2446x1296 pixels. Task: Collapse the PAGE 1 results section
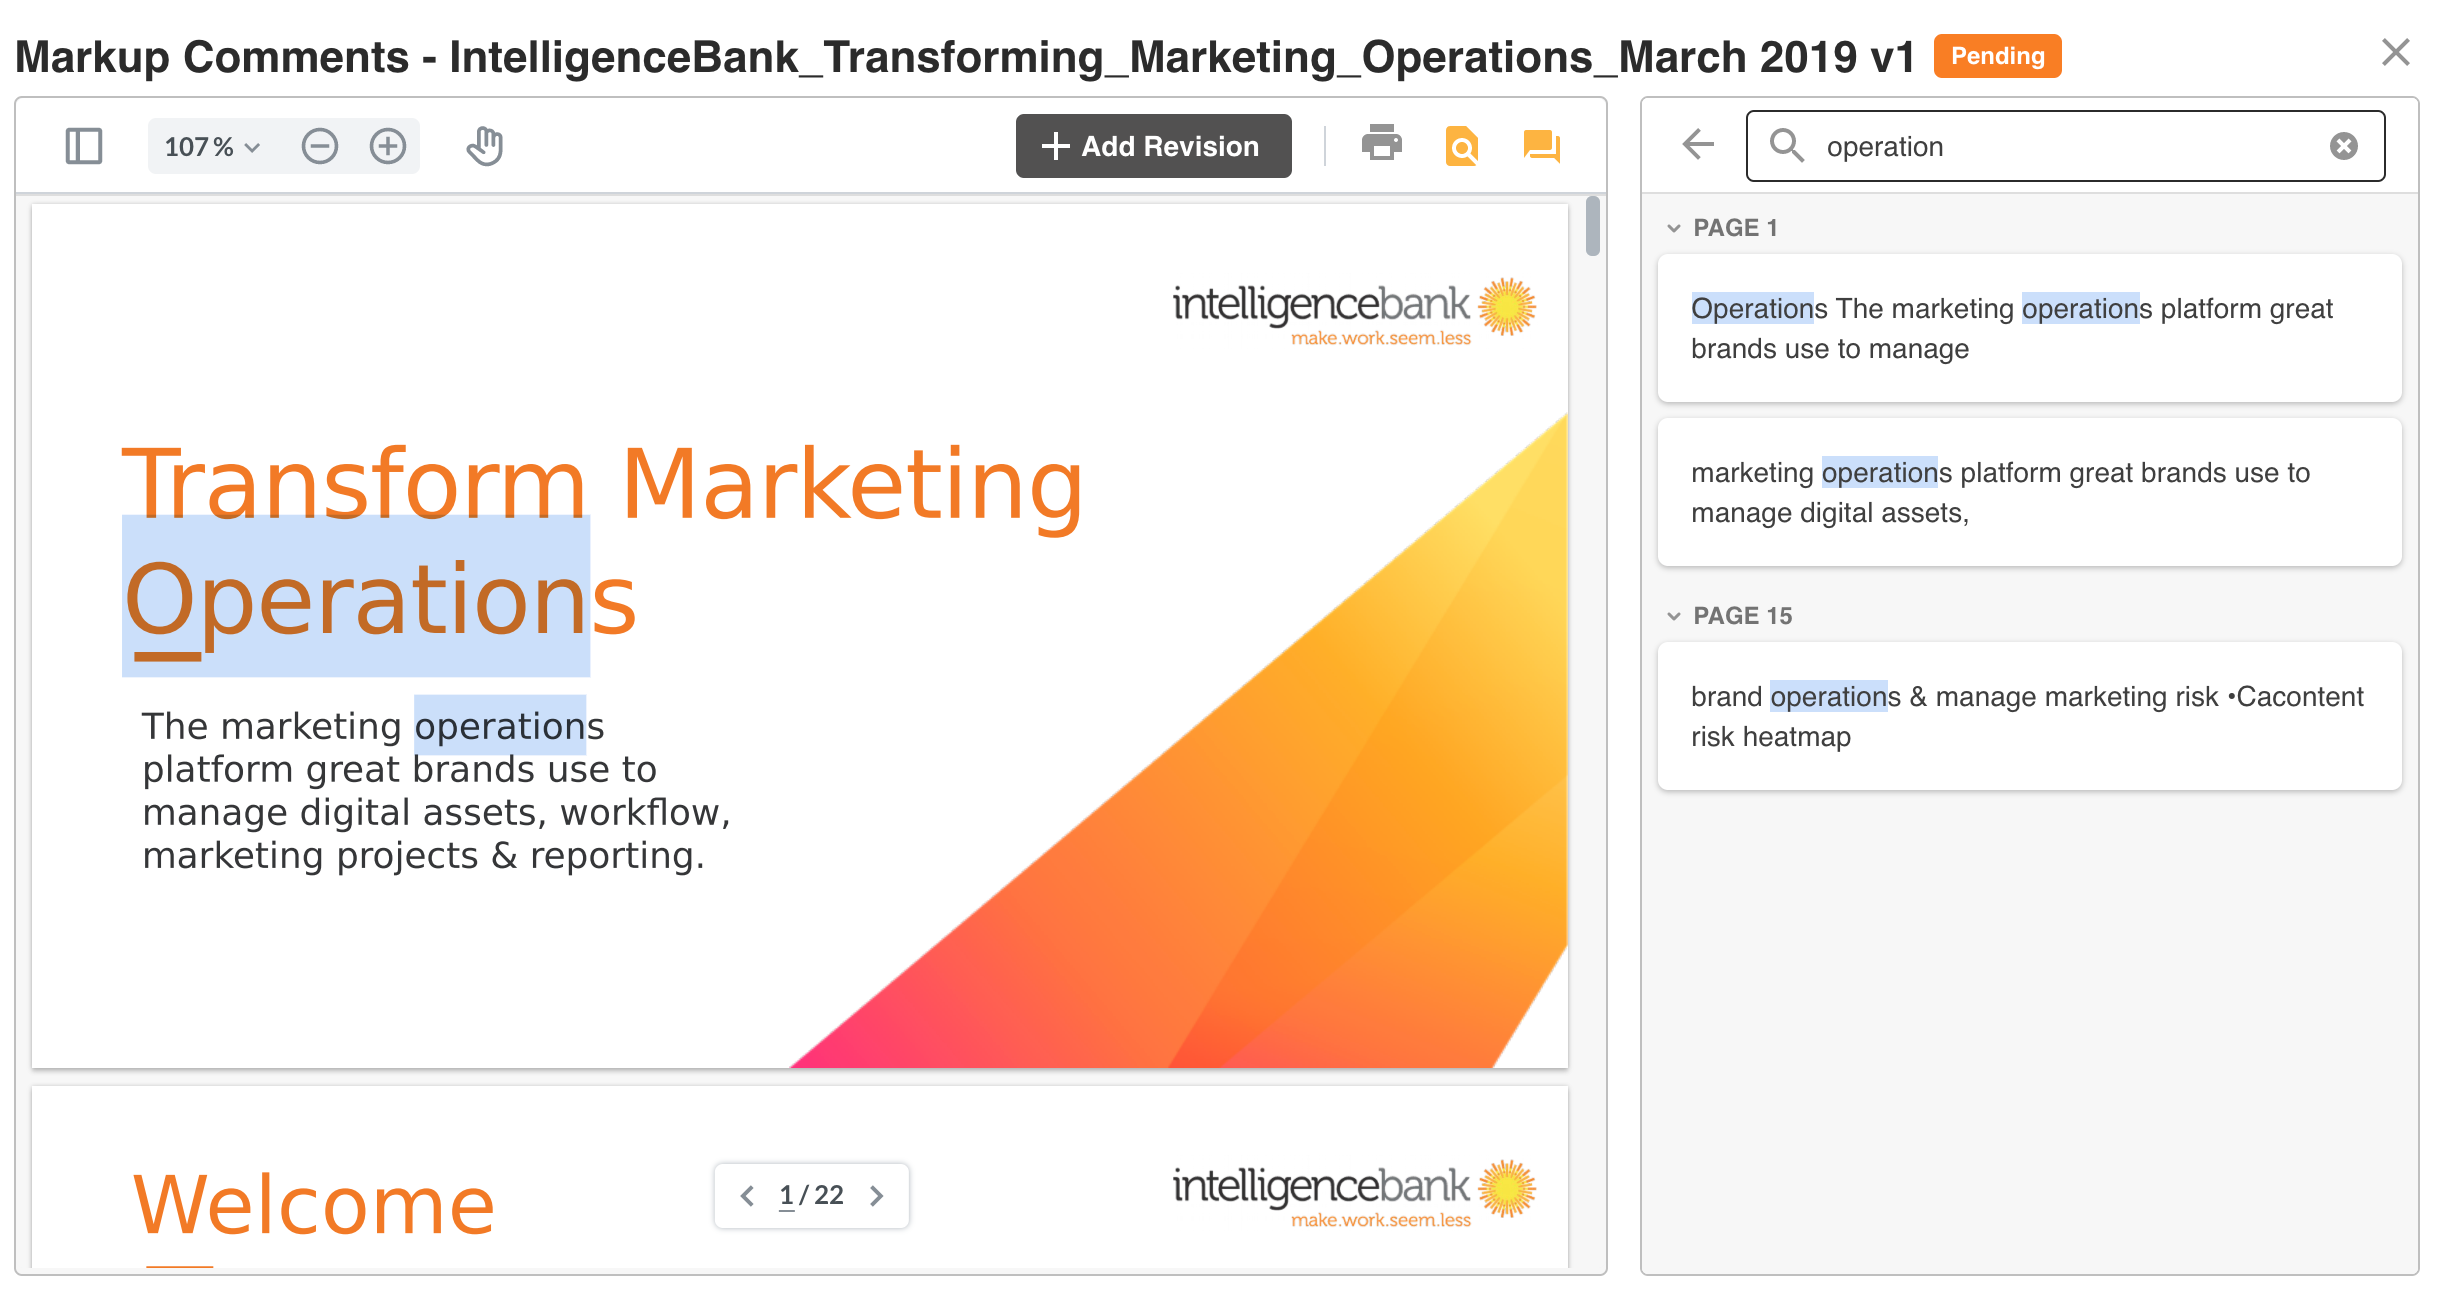[x=1674, y=228]
